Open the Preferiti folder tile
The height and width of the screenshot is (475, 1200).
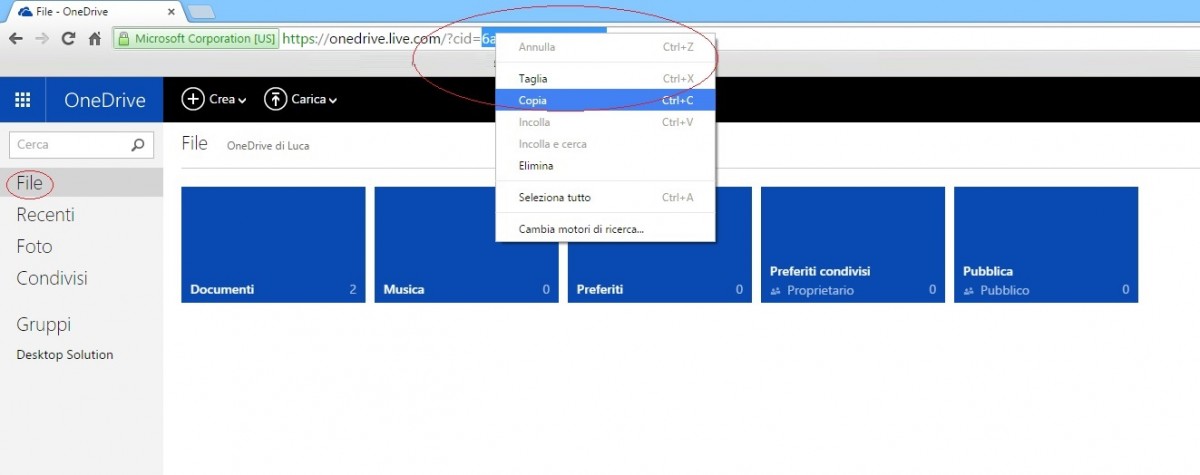(660, 244)
